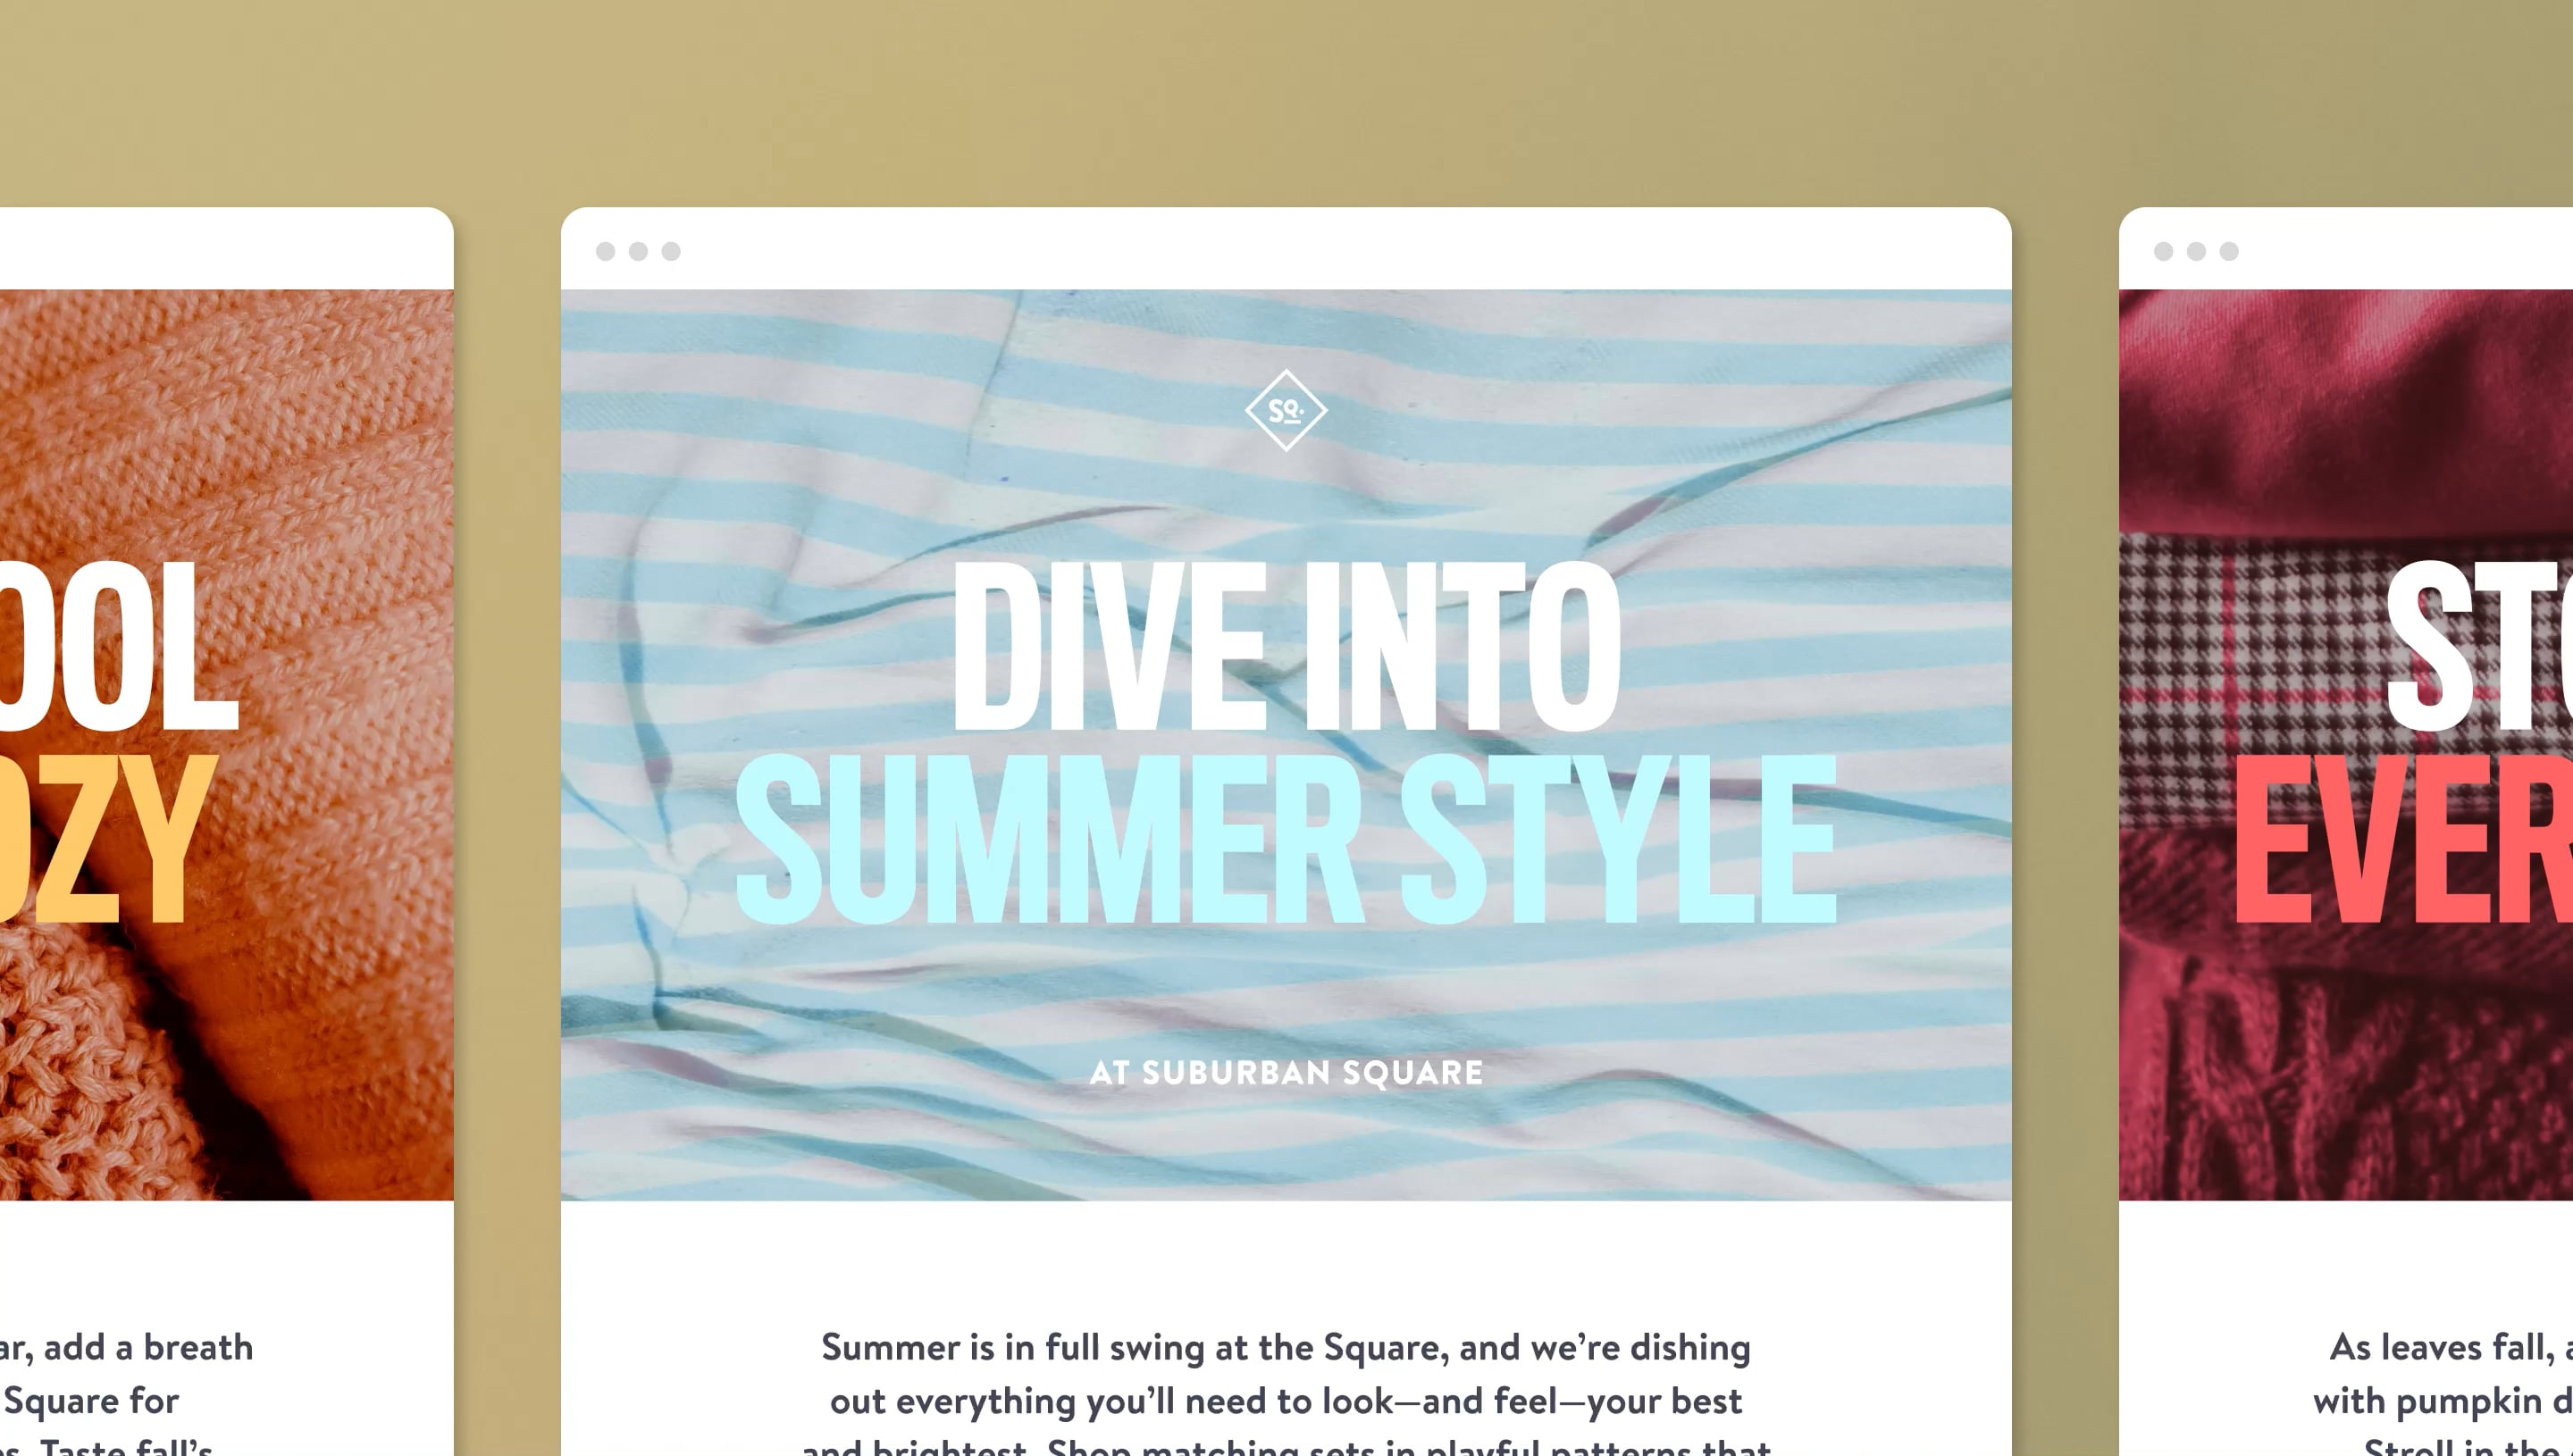
Task: Click the 'Summer is in full swing' paragraph
Action: point(1286,1392)
